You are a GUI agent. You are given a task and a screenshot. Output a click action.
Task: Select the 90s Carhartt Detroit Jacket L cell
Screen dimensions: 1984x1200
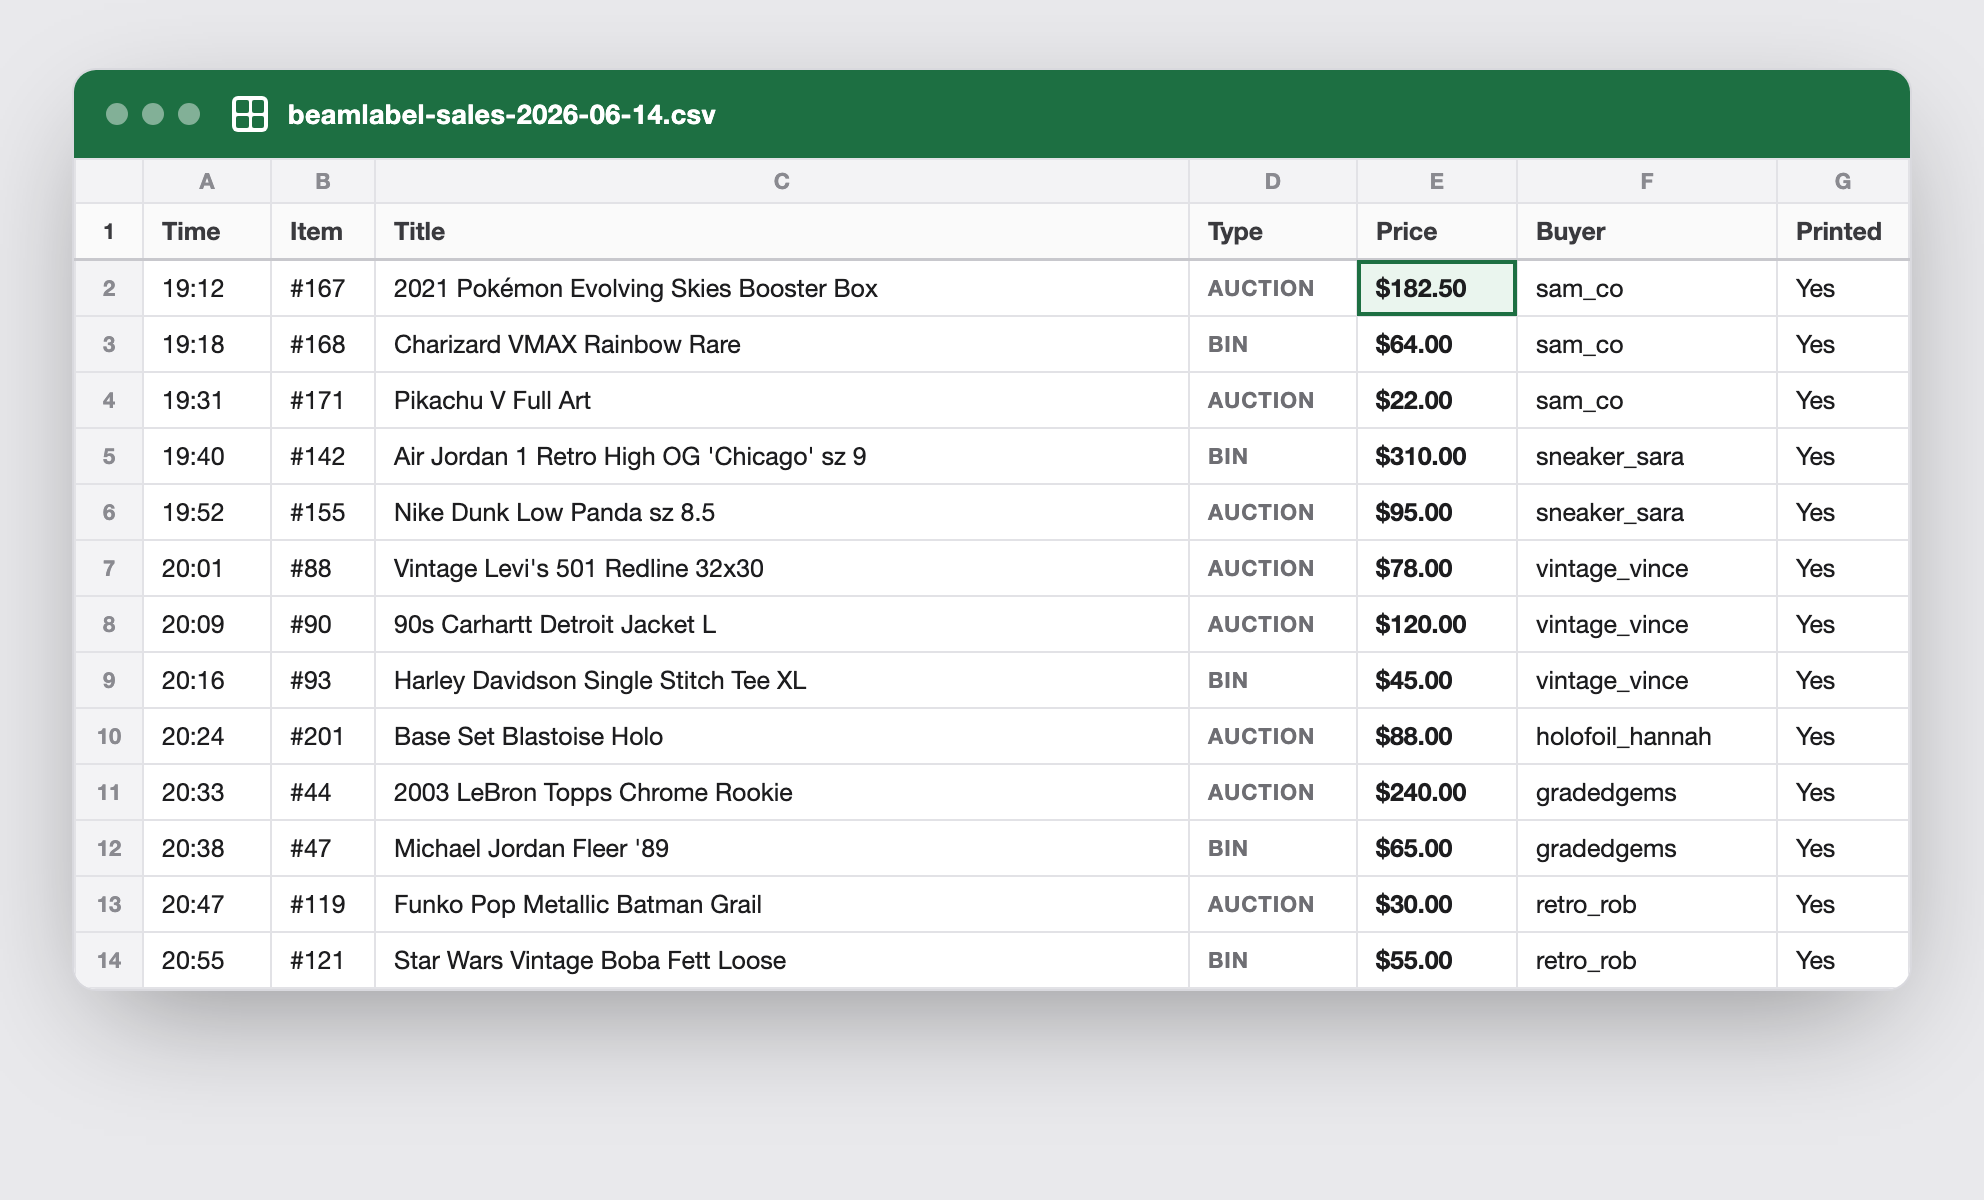782,624
